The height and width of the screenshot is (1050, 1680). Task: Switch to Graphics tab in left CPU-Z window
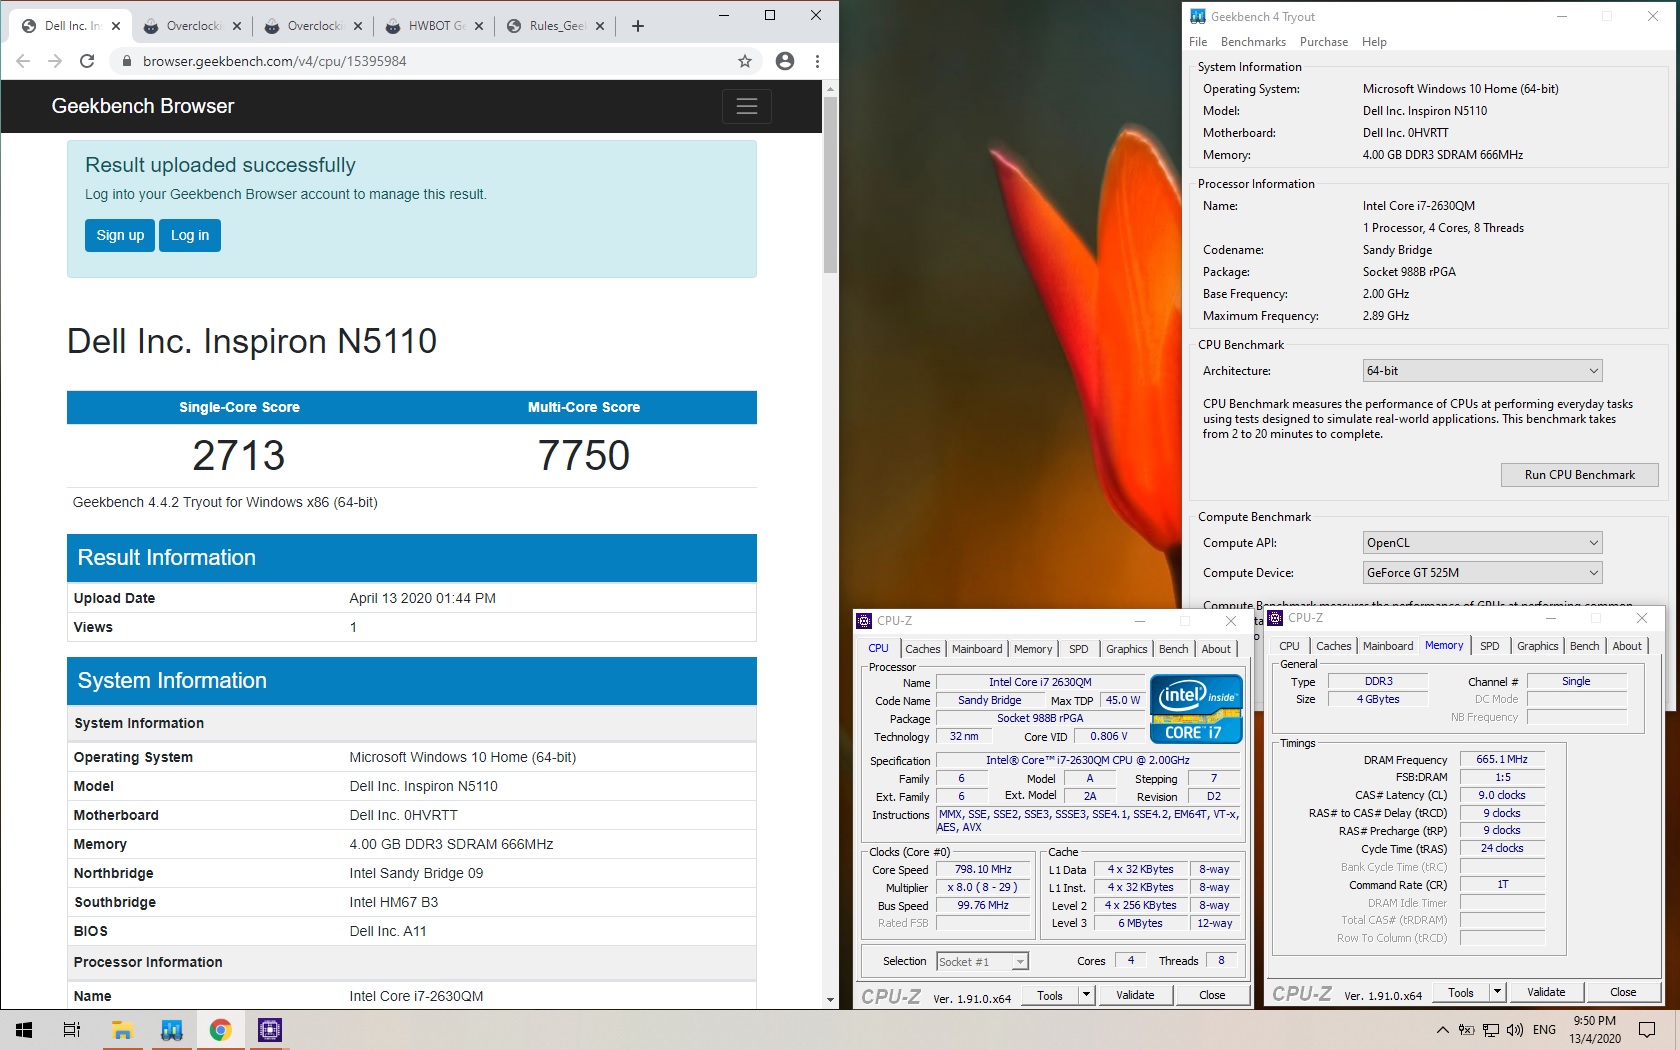(x=1127, y=649)
